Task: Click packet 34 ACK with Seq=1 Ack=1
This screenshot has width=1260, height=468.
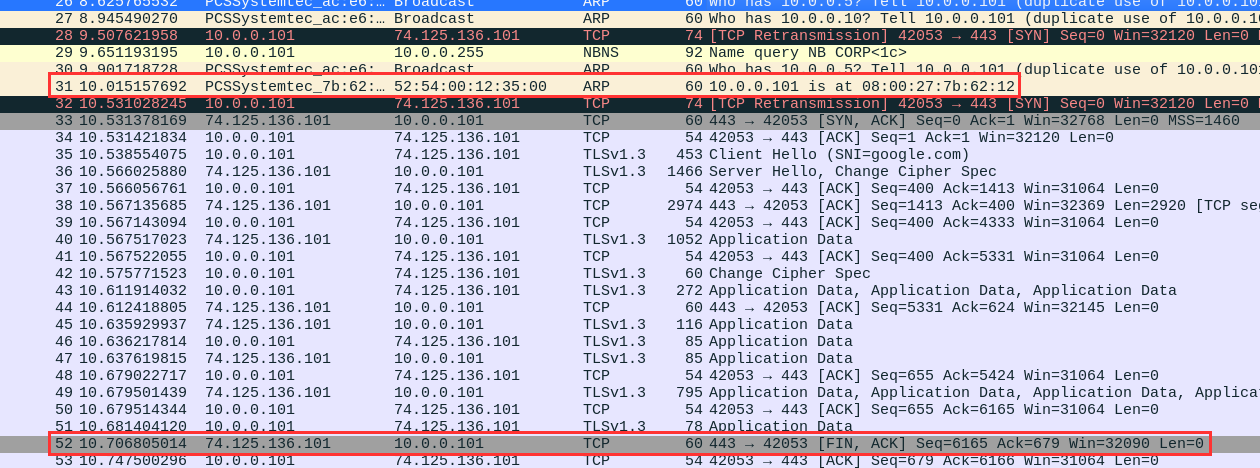Action: [630, 137]
